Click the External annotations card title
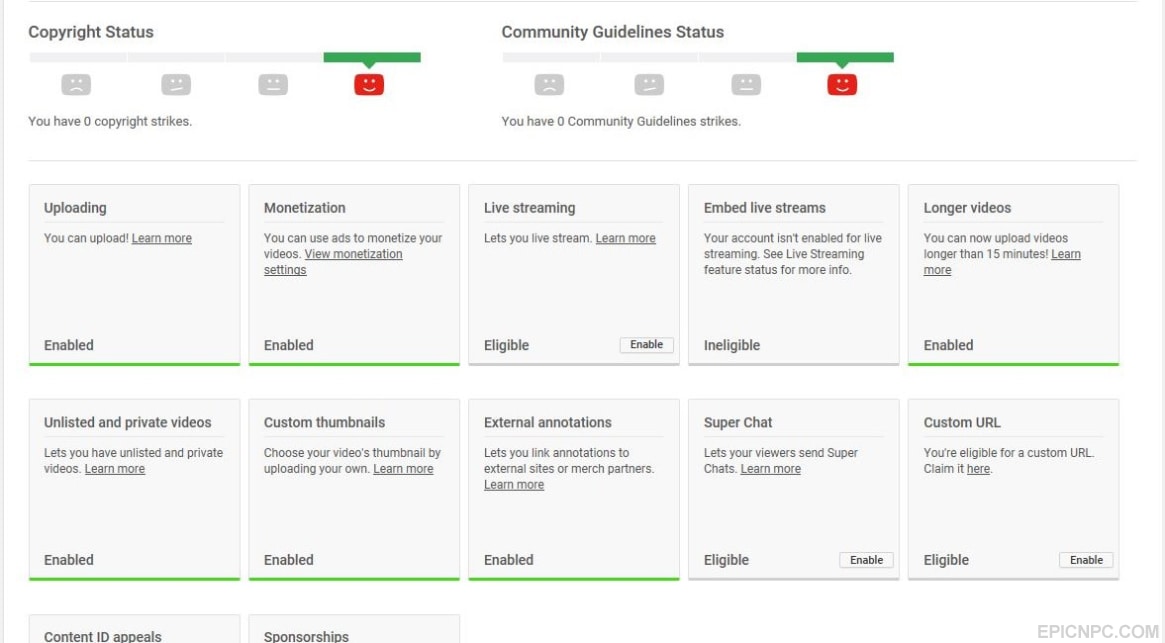 (548, 422)
